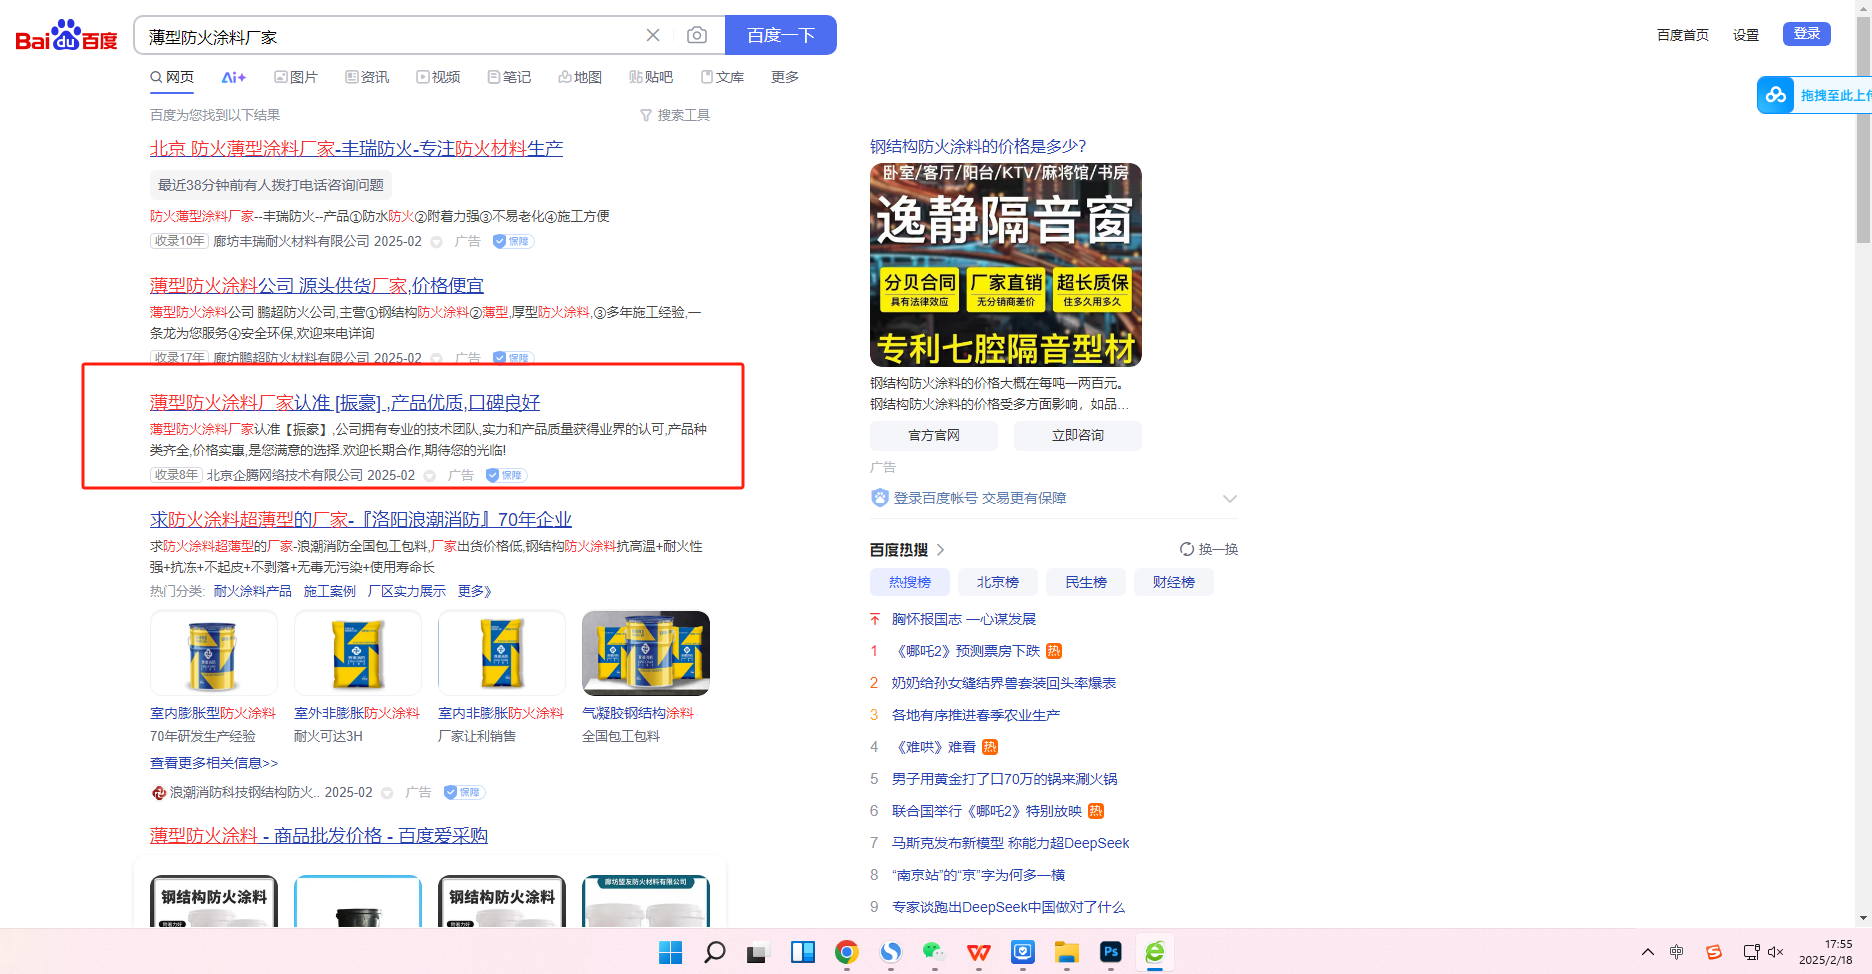Open 设置 menu in header
The height and width of the screenshot is (974, 1872).
coord(1746,35)
